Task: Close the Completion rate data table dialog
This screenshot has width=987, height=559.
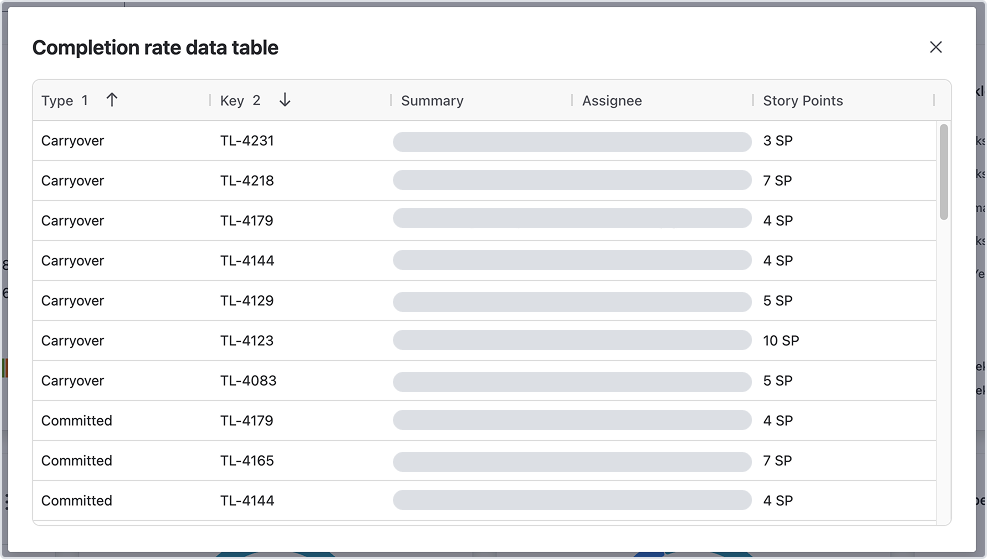Action: [x=936, y=47]
